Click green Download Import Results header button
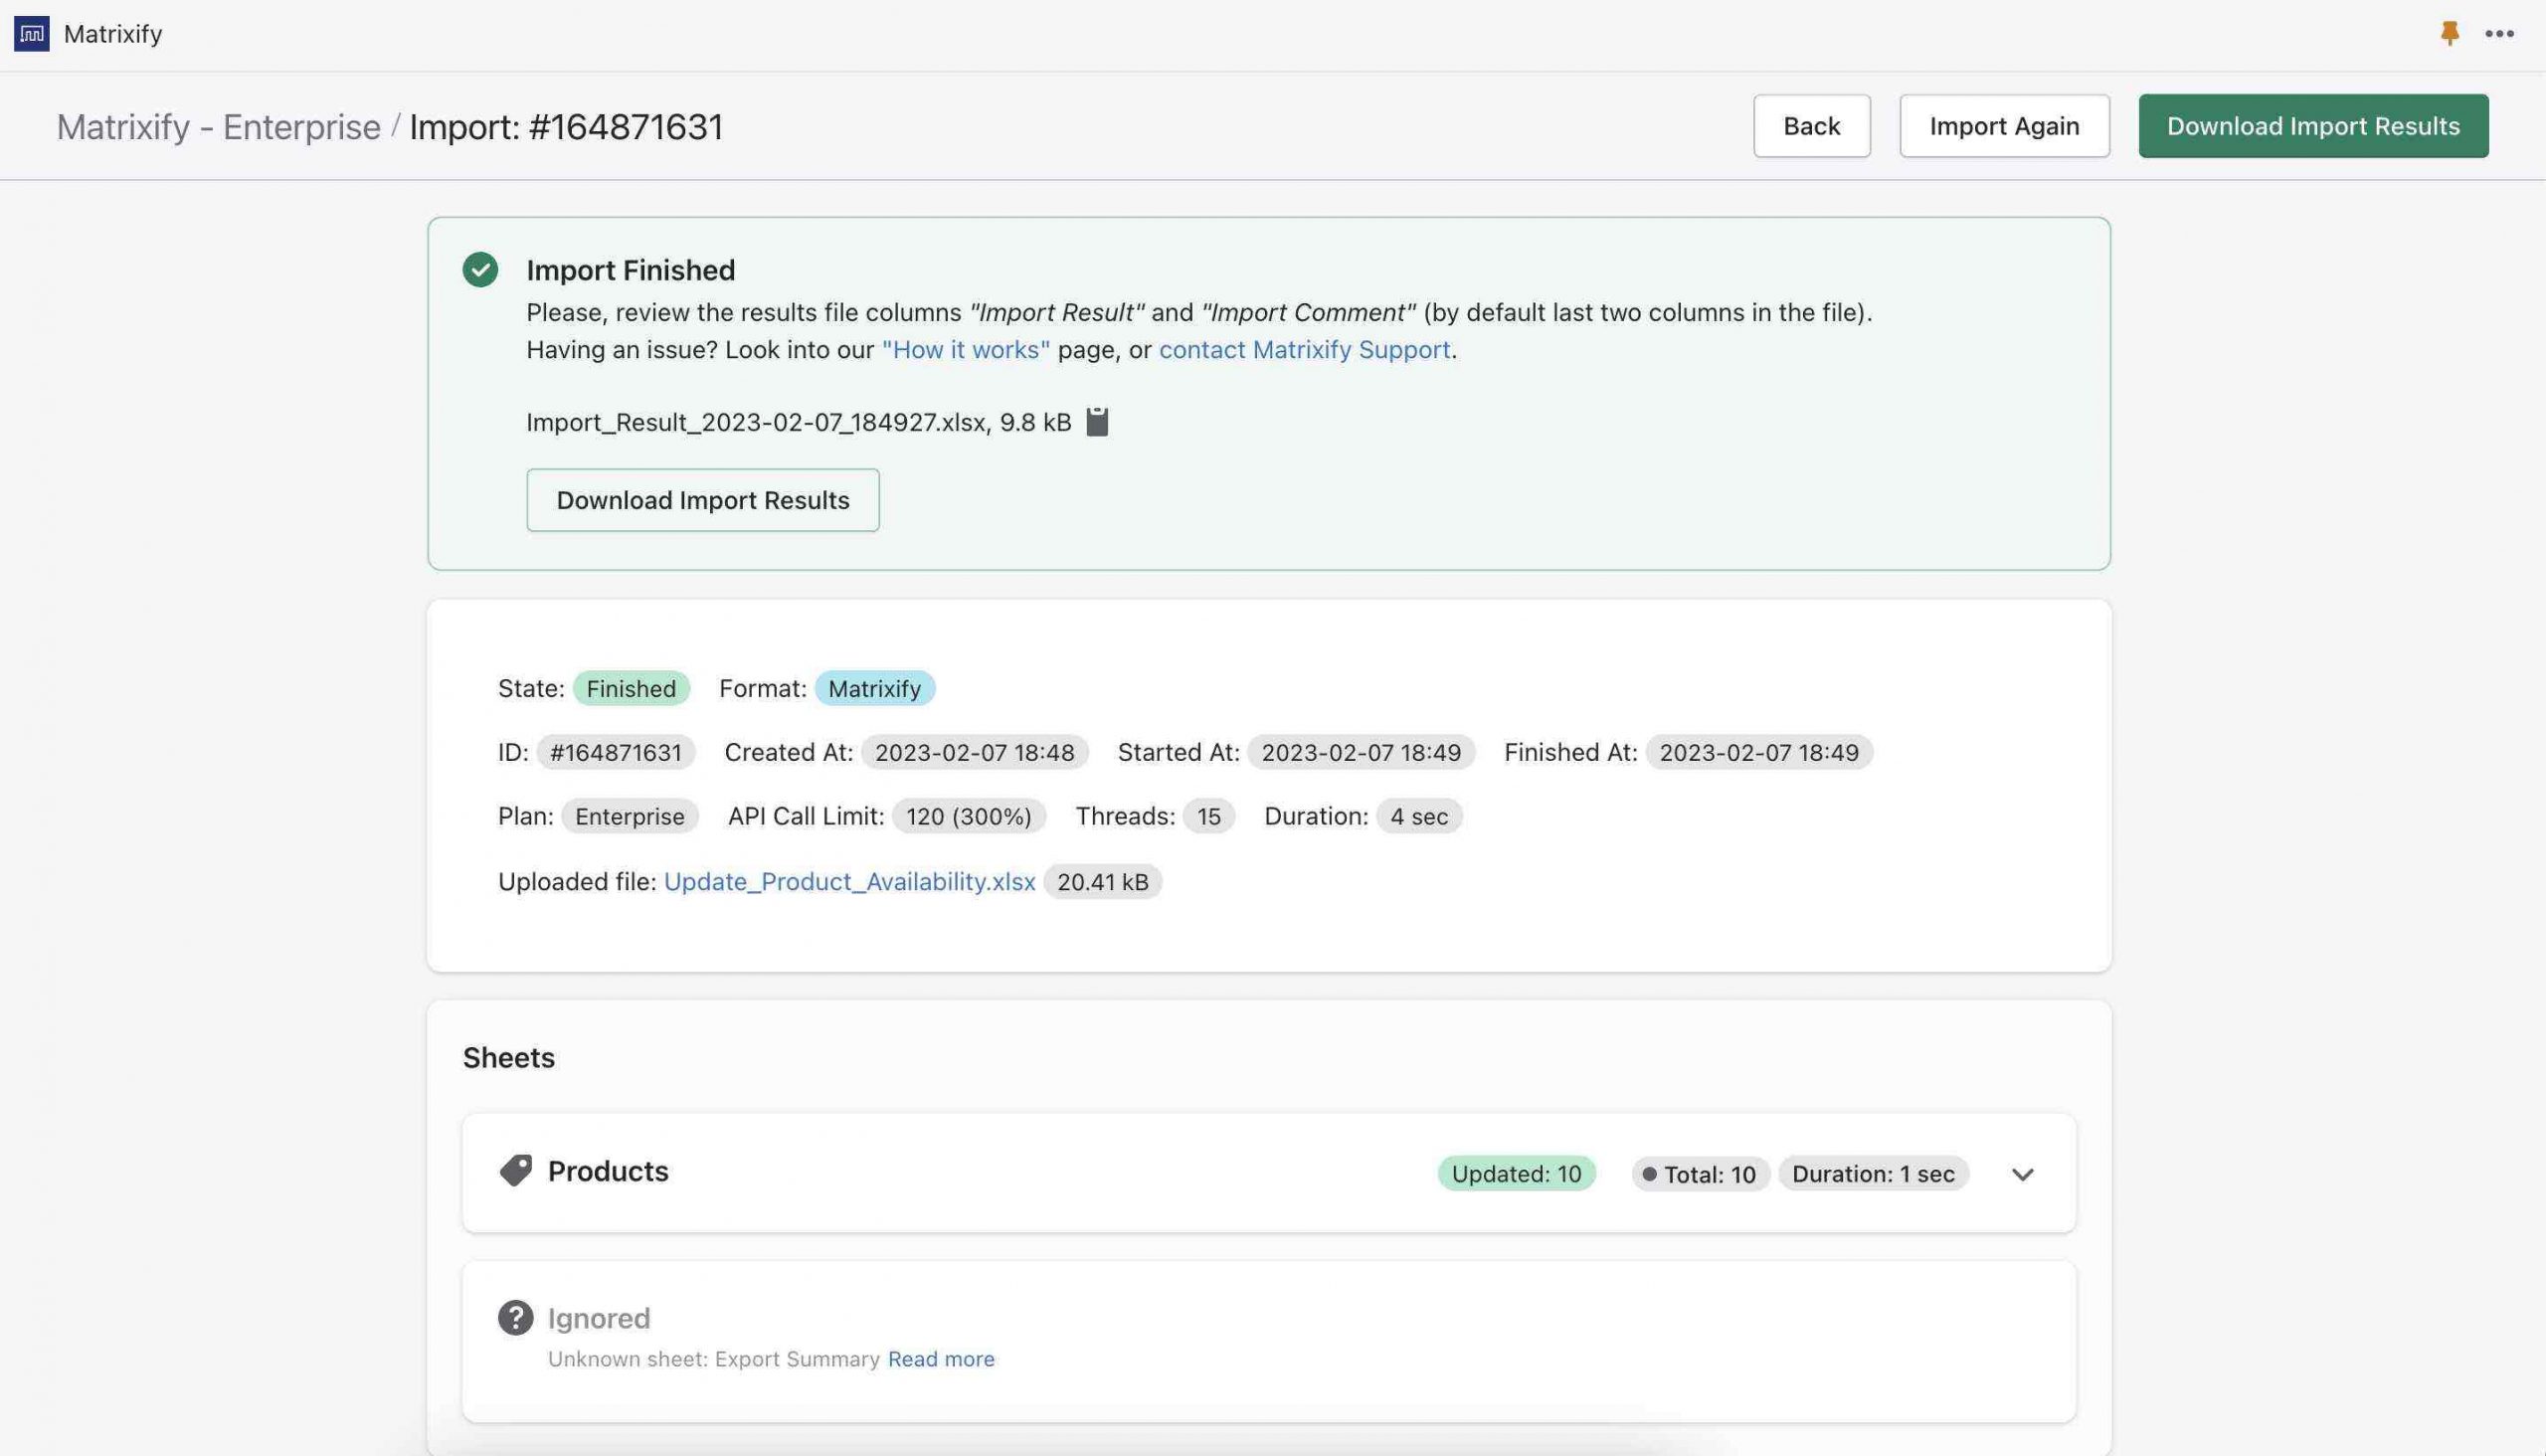 [2313, 126]
